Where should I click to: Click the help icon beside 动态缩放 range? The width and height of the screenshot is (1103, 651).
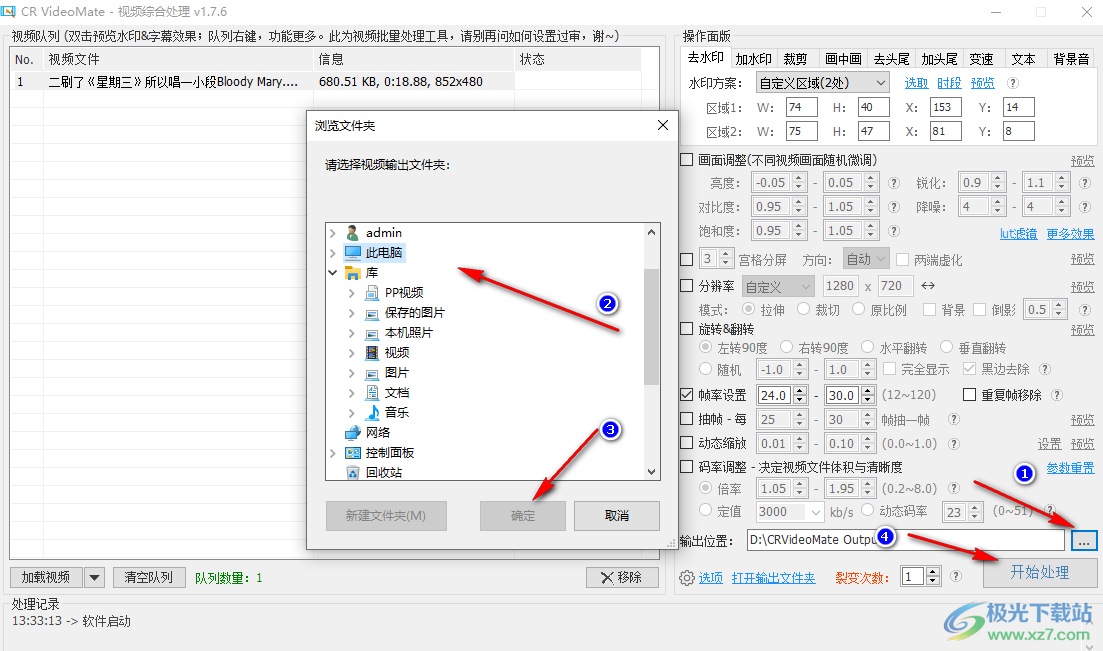(x=954, y=443)
